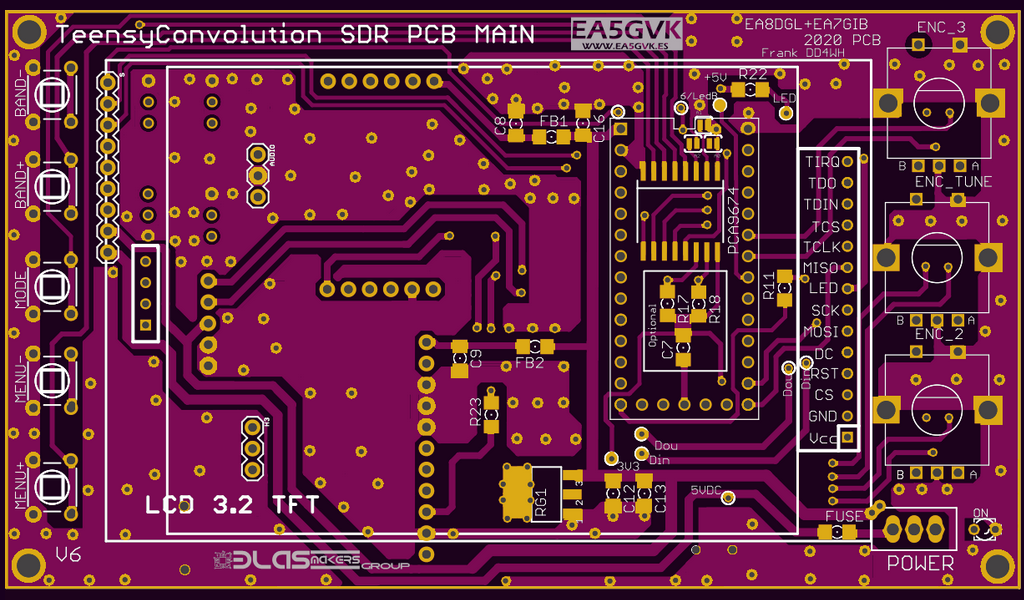Click the 2020 PCB text

842,40
